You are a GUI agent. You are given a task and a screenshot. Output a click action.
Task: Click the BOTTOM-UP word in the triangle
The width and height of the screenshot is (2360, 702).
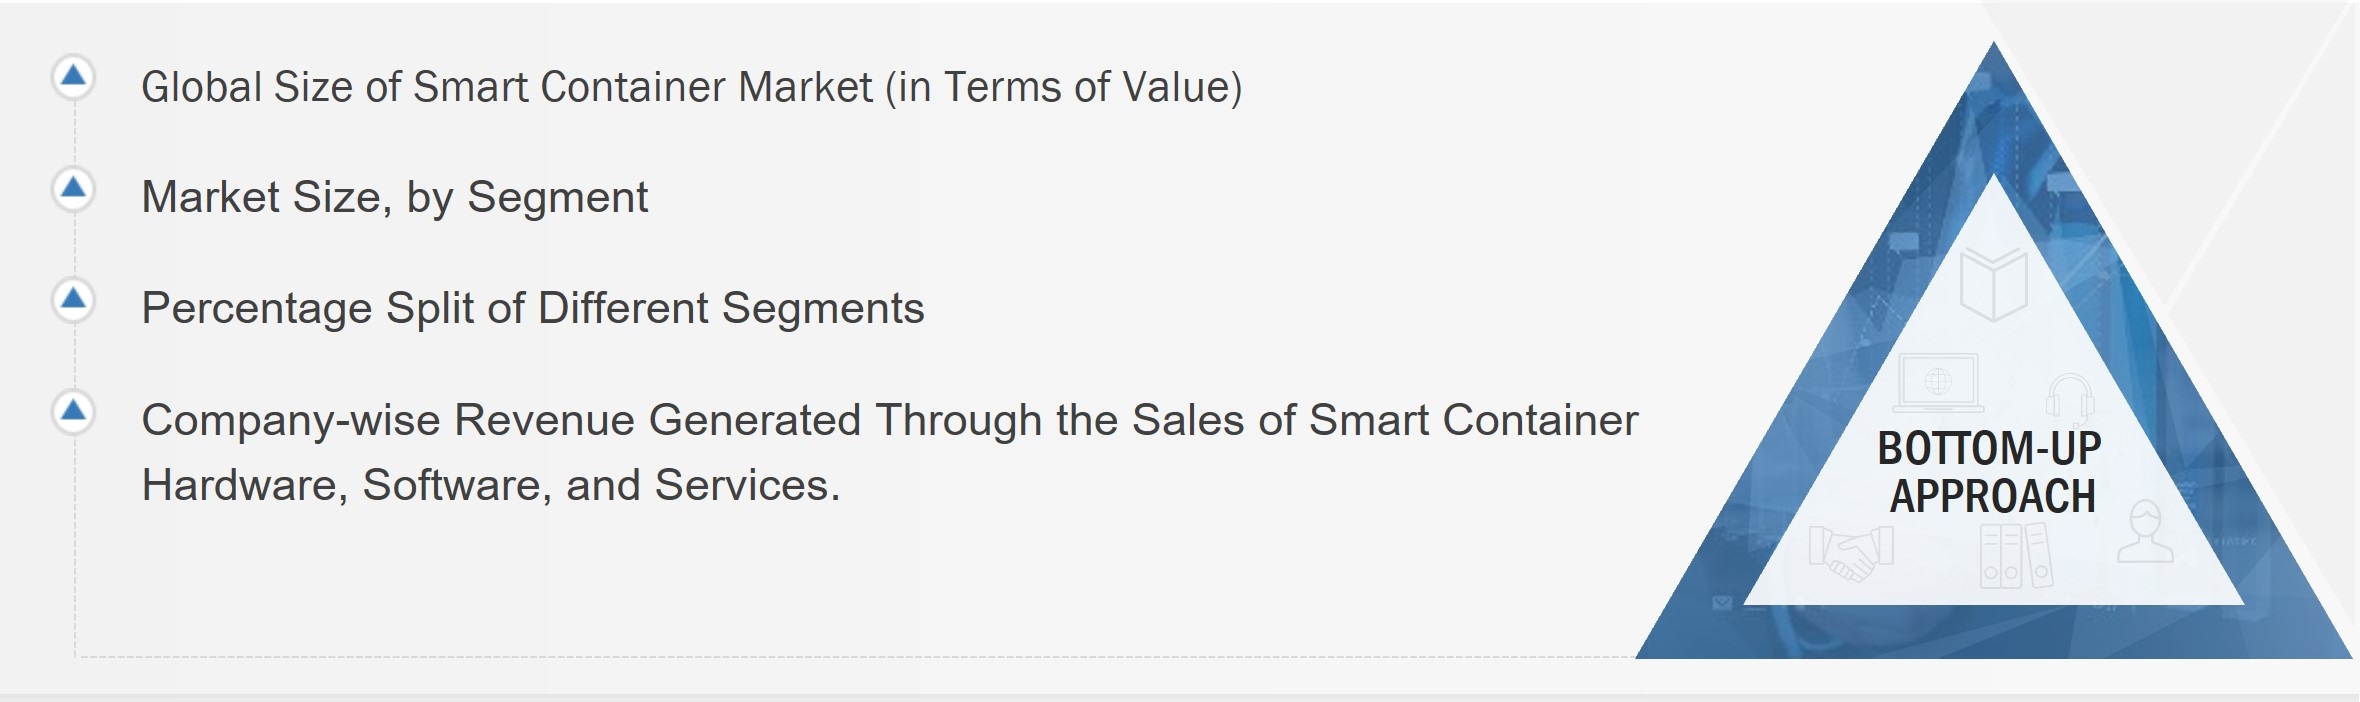click(1989, 448)
